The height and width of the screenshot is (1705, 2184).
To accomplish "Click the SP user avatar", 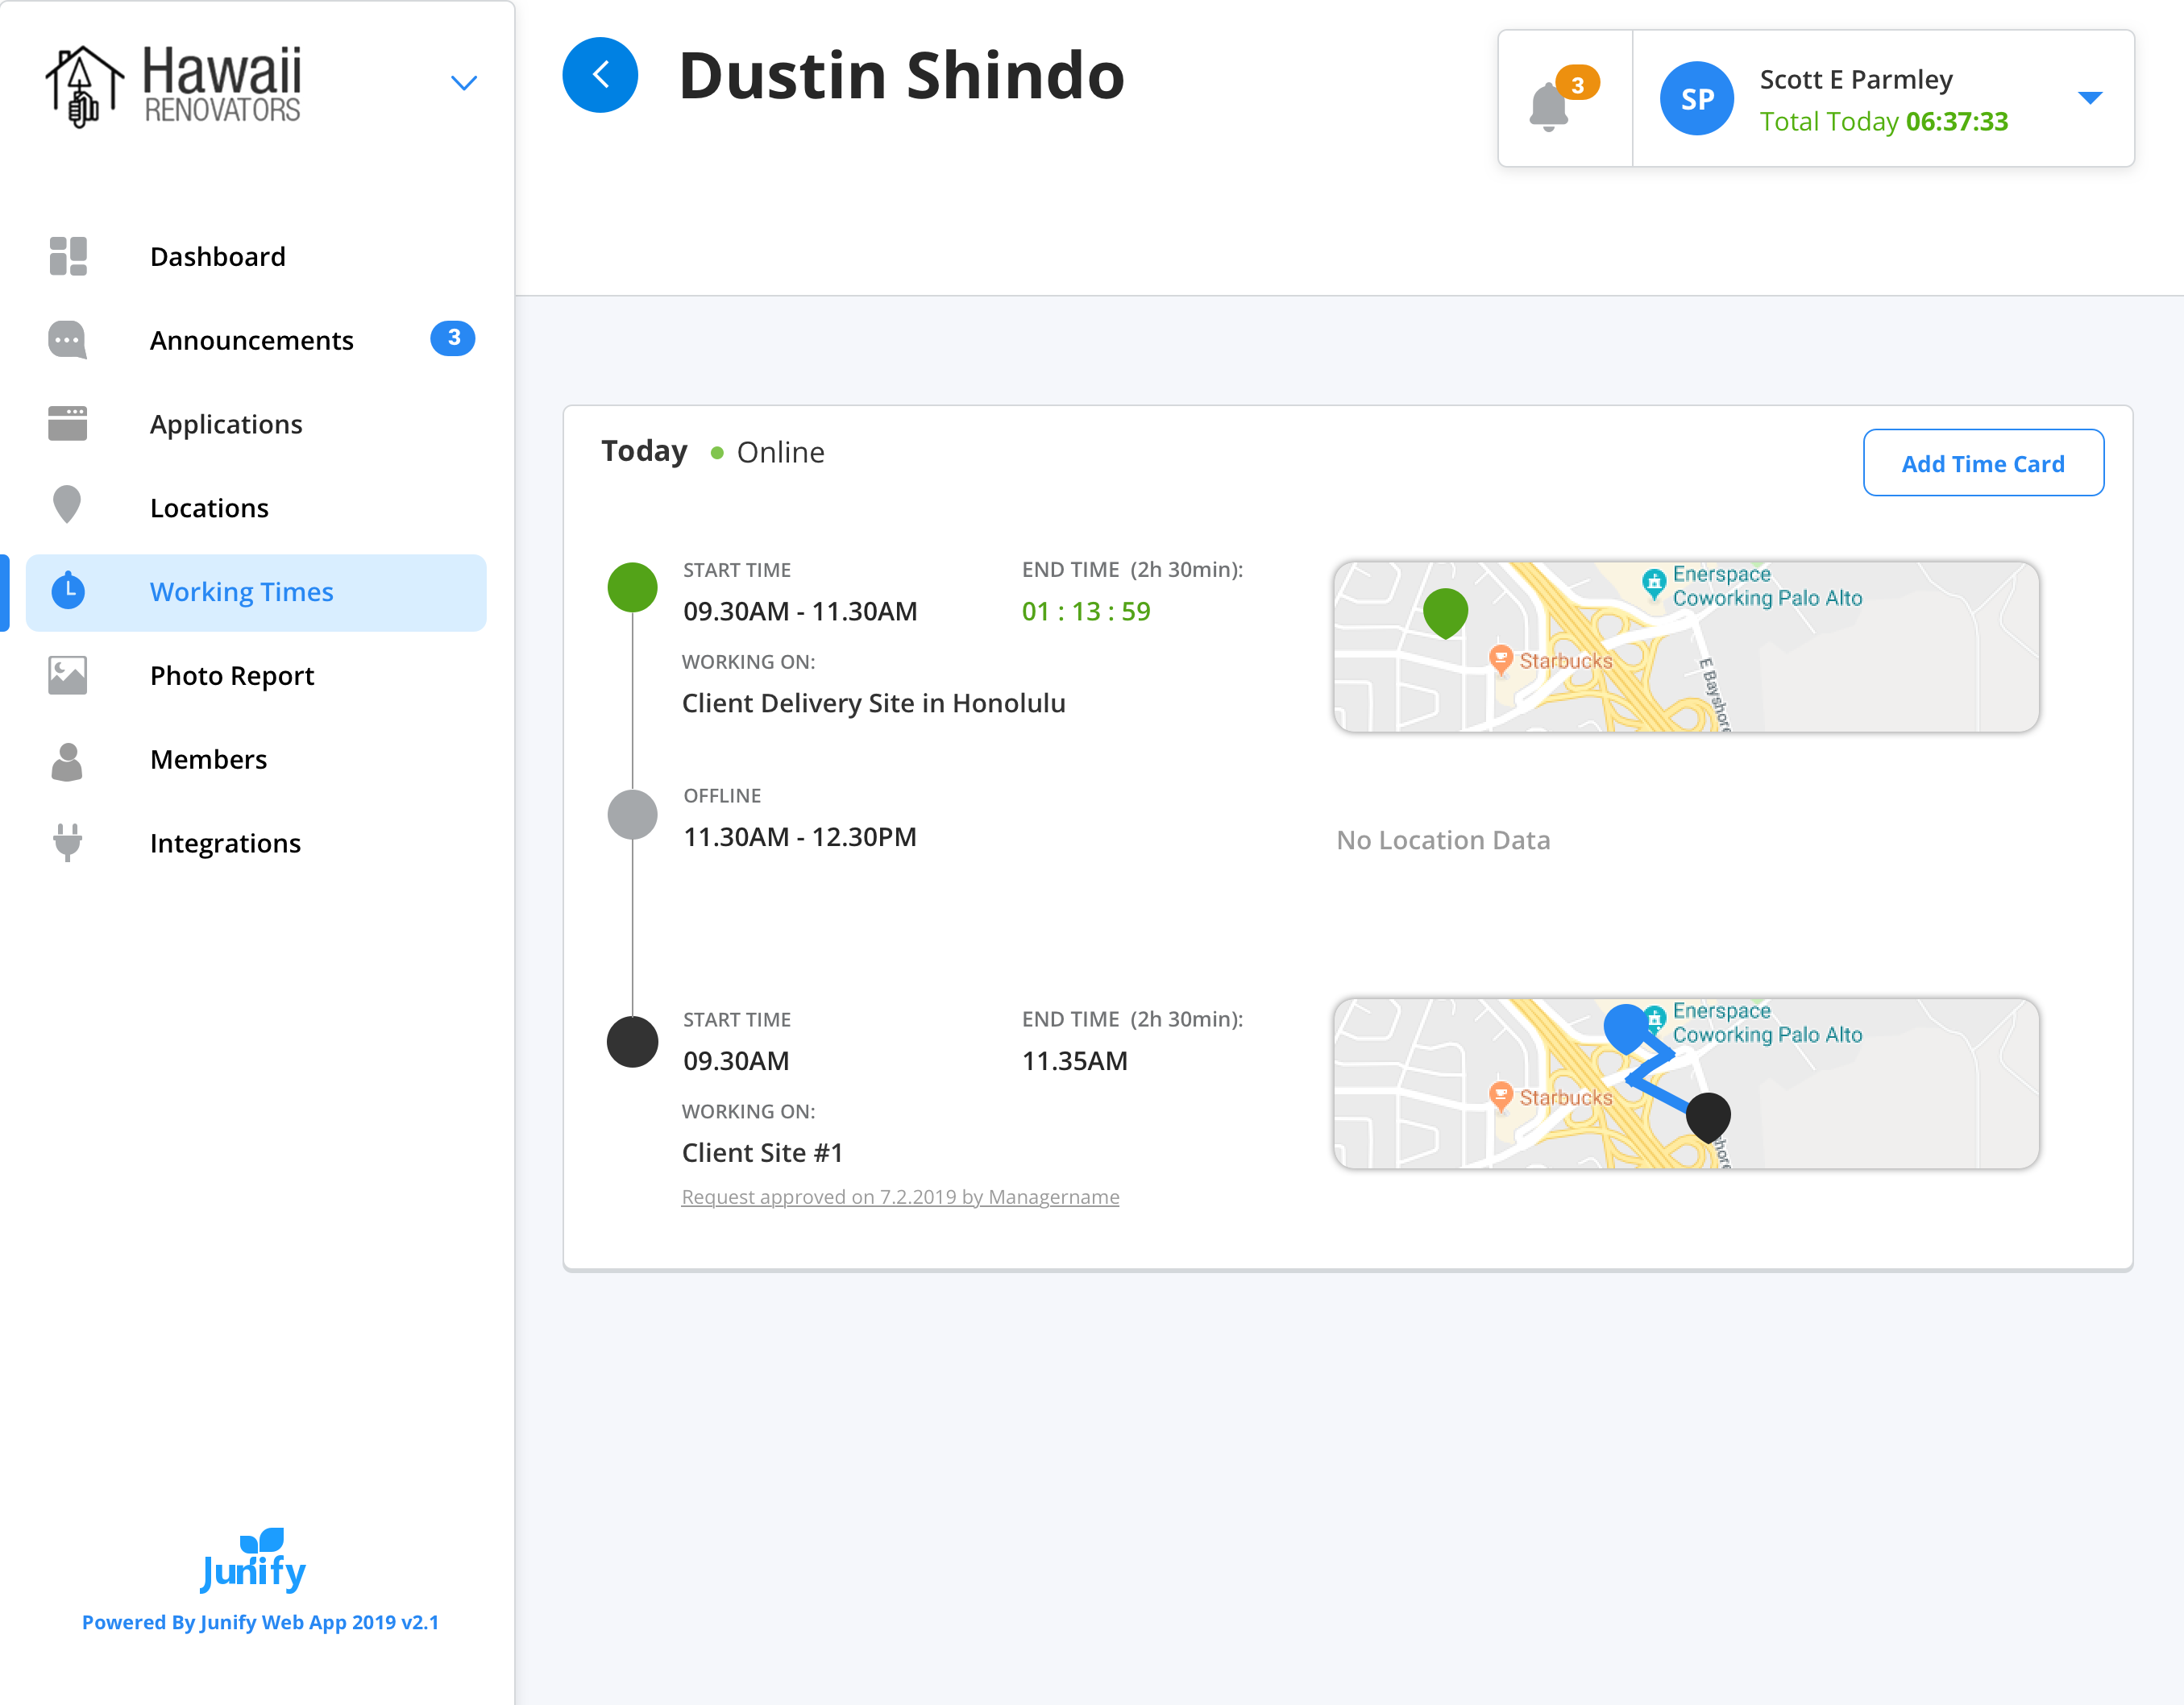I will 1697,99.
